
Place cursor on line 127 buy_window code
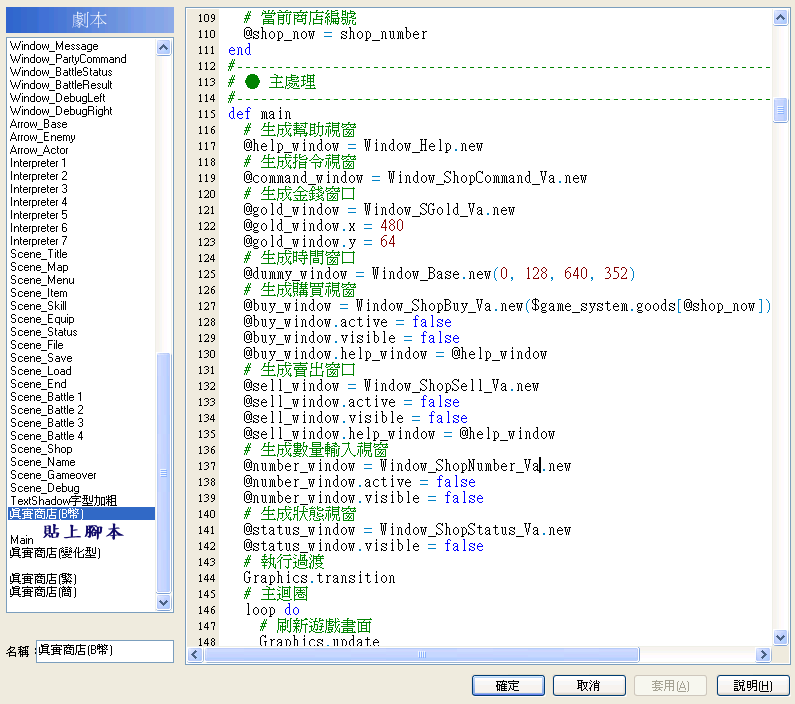point(507,306)
